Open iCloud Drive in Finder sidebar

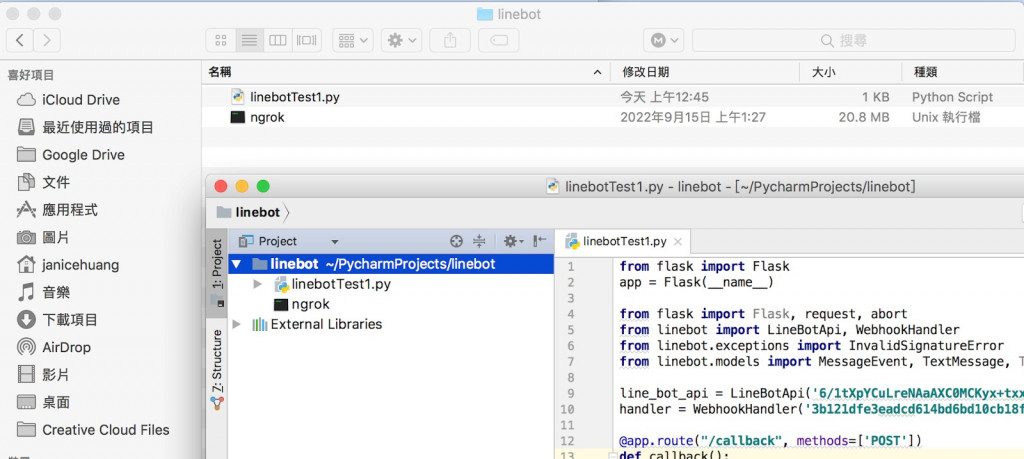68,100
